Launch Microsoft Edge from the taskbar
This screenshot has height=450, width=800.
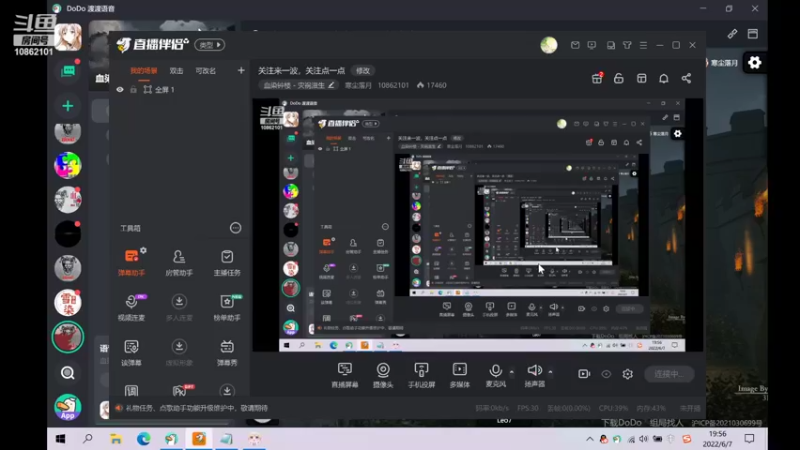pos(143,439)
